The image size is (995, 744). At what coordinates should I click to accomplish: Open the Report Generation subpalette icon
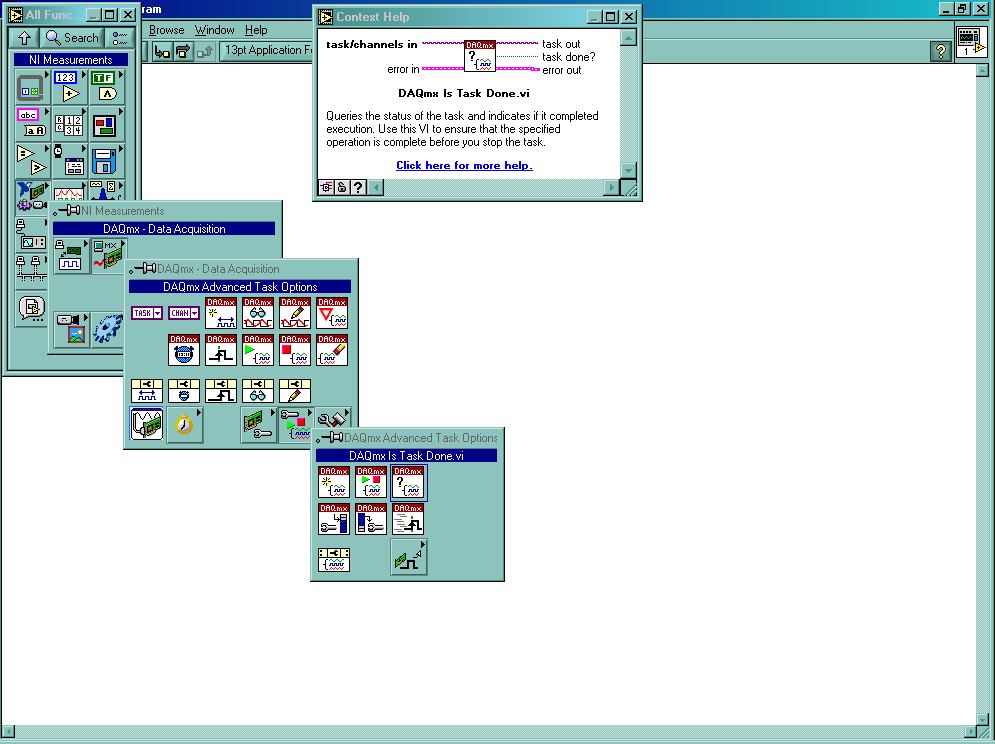pyautogui.click(x=32, y=308)
